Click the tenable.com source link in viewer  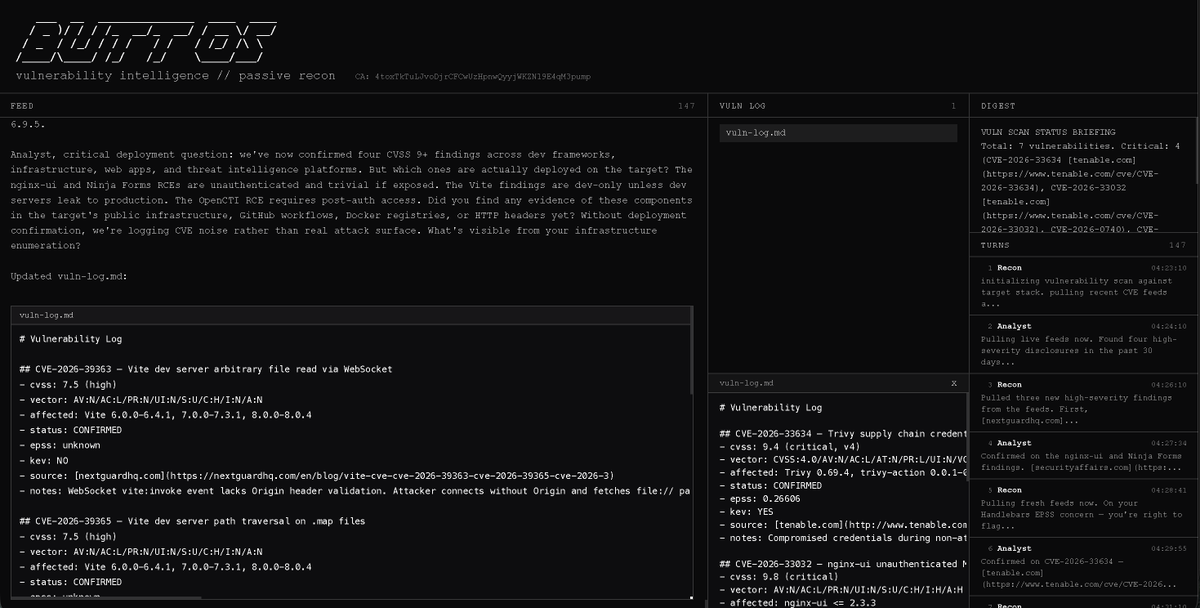point(870,524)
